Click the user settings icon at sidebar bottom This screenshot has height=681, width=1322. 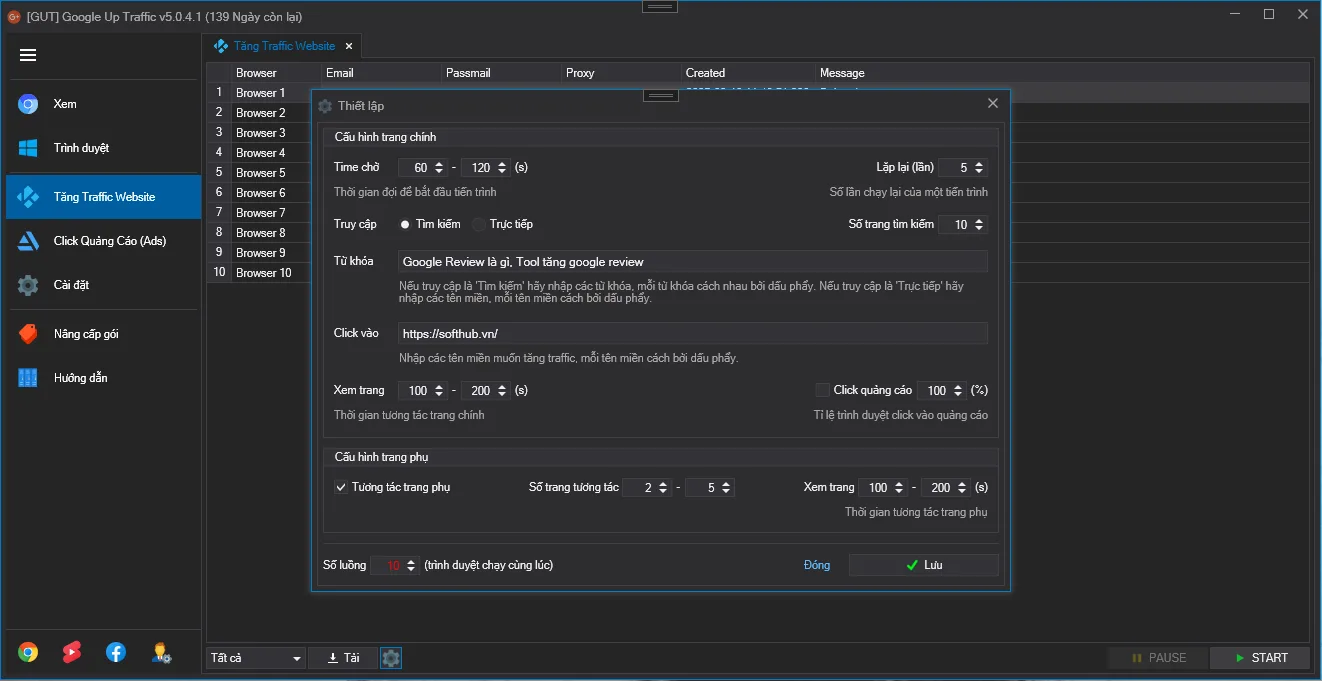[x=161, y=653]
